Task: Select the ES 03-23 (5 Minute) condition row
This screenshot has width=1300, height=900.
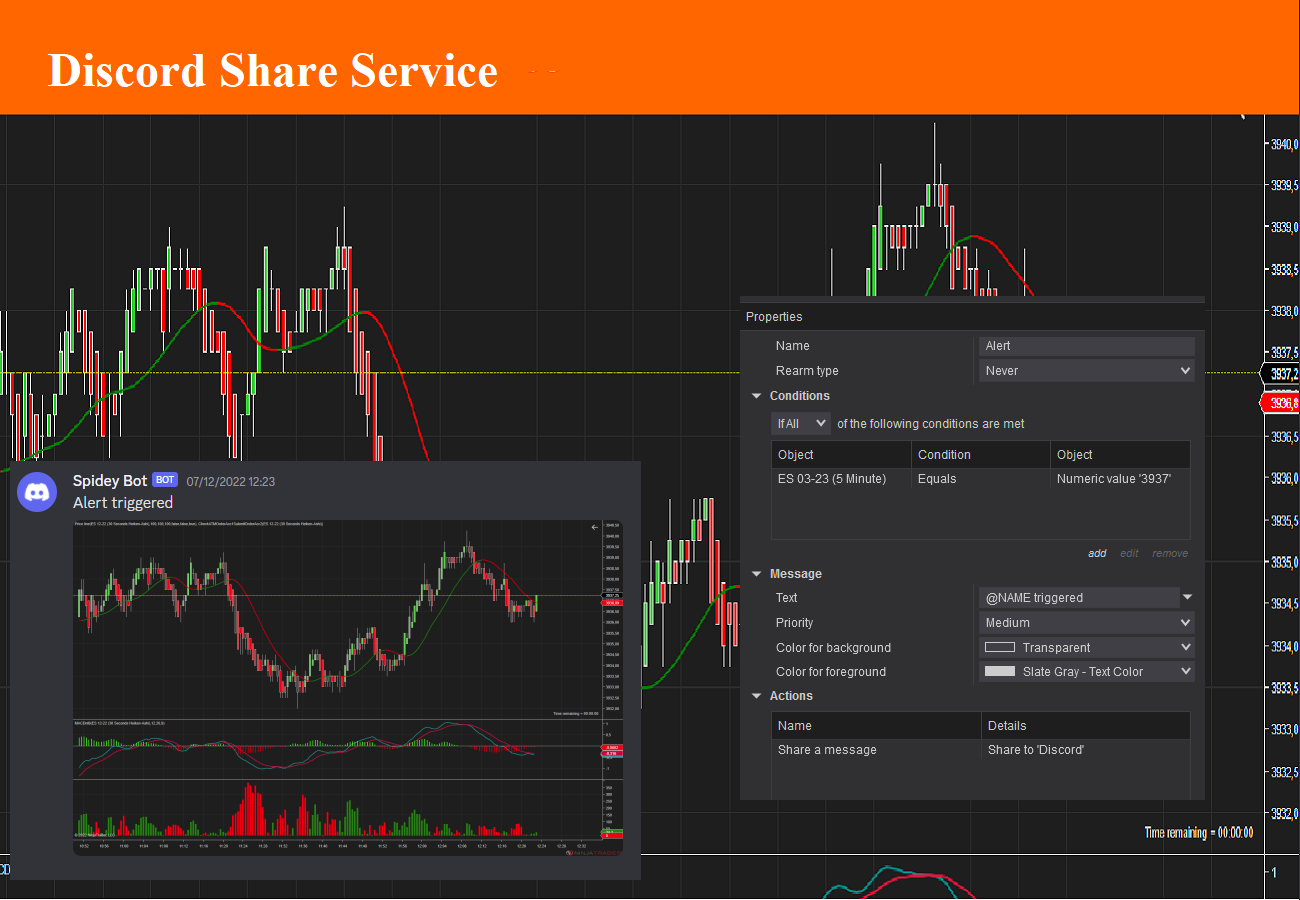Action: (x=981, y=479)
